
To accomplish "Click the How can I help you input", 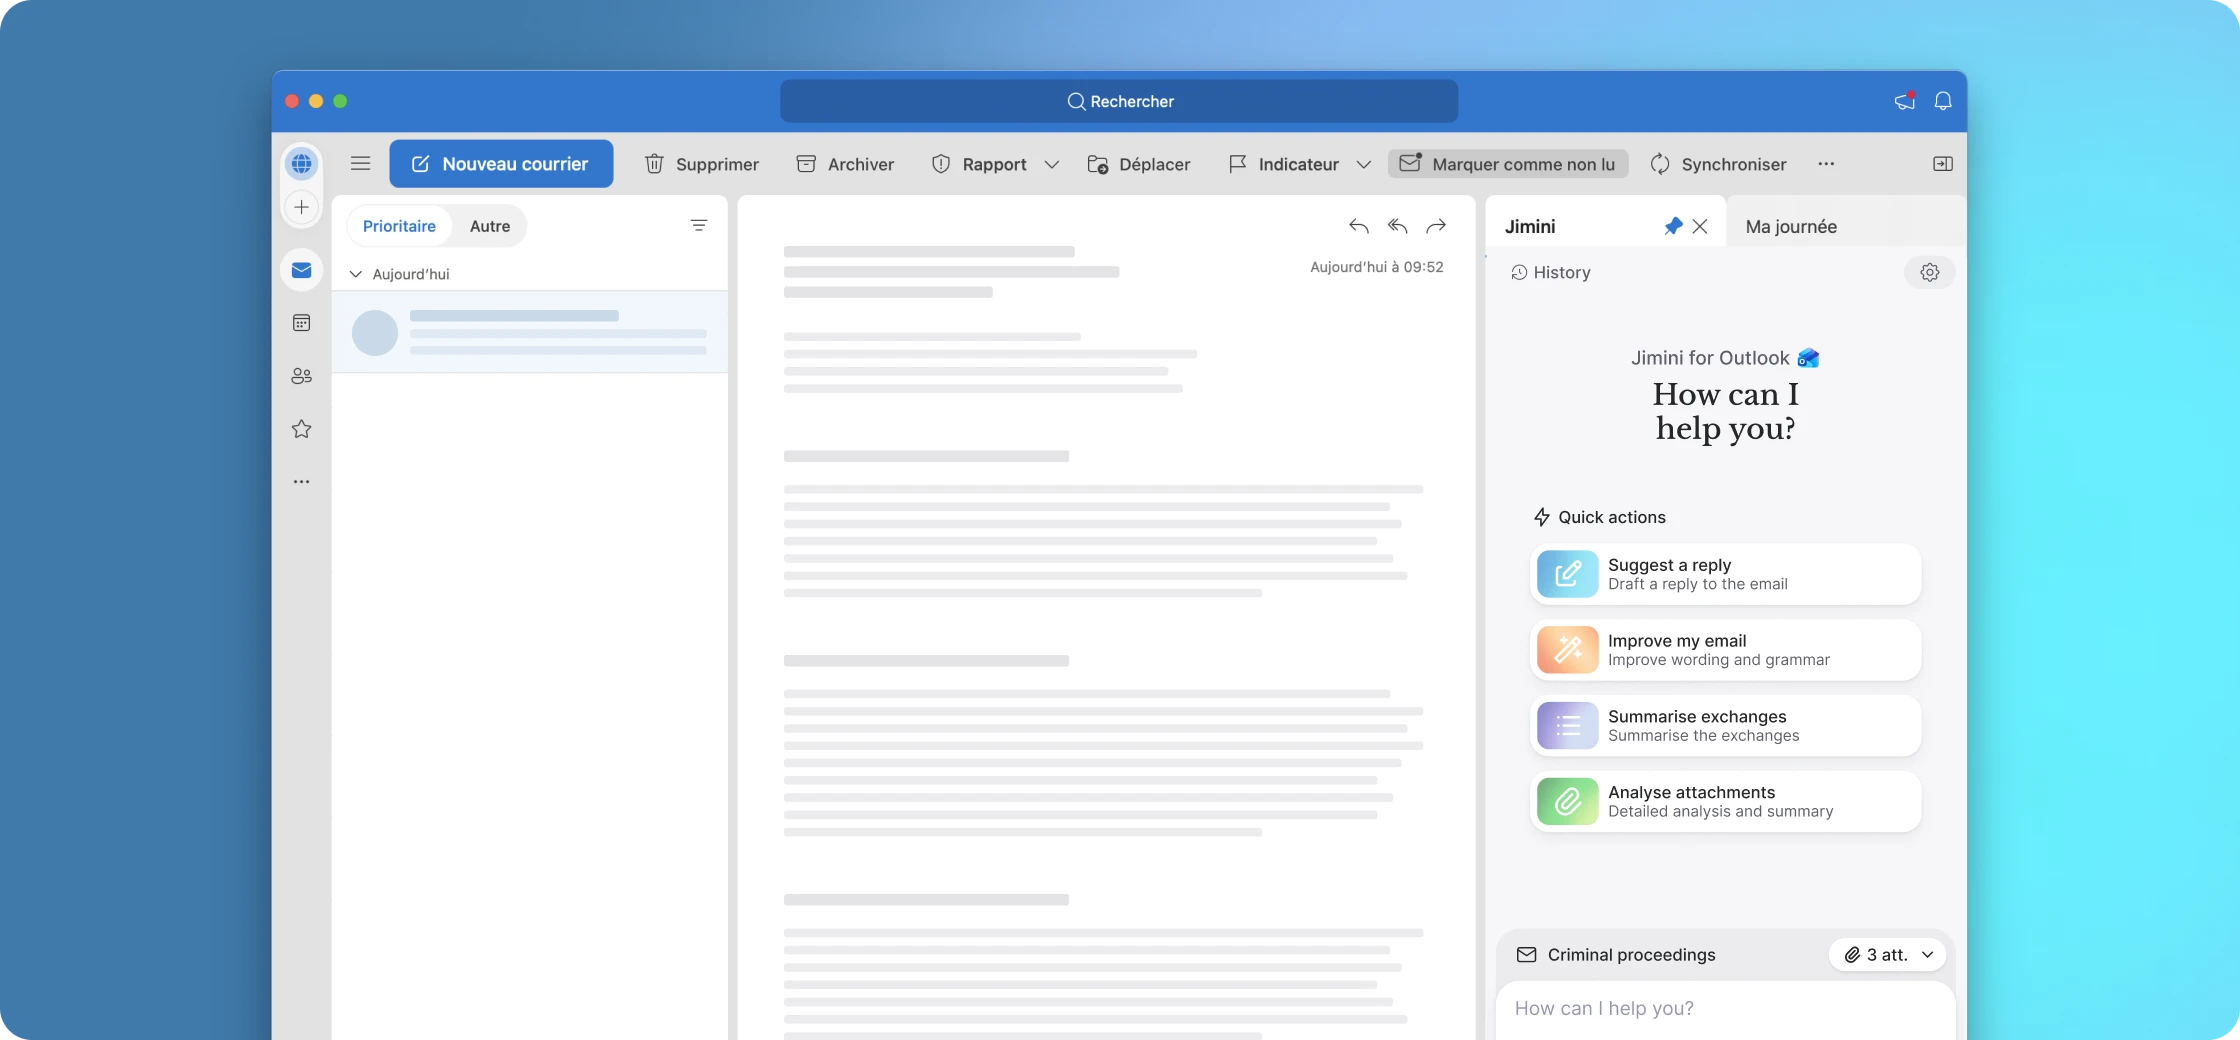I will (x=1726, y=1009).
